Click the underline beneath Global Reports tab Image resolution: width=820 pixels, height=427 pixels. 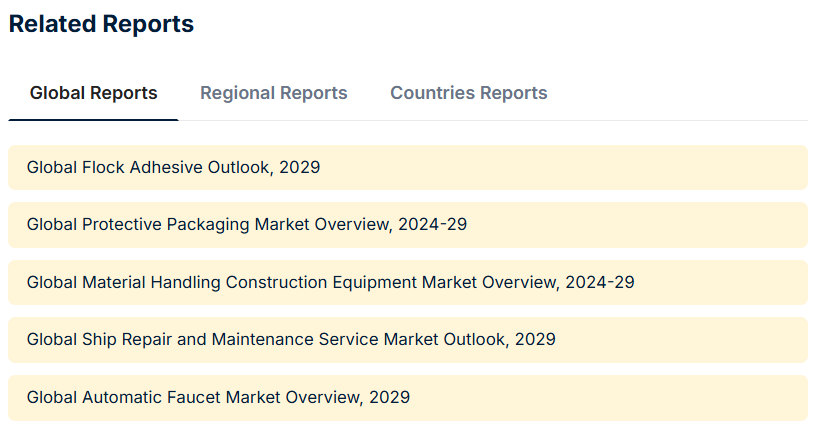pos(93,120)
